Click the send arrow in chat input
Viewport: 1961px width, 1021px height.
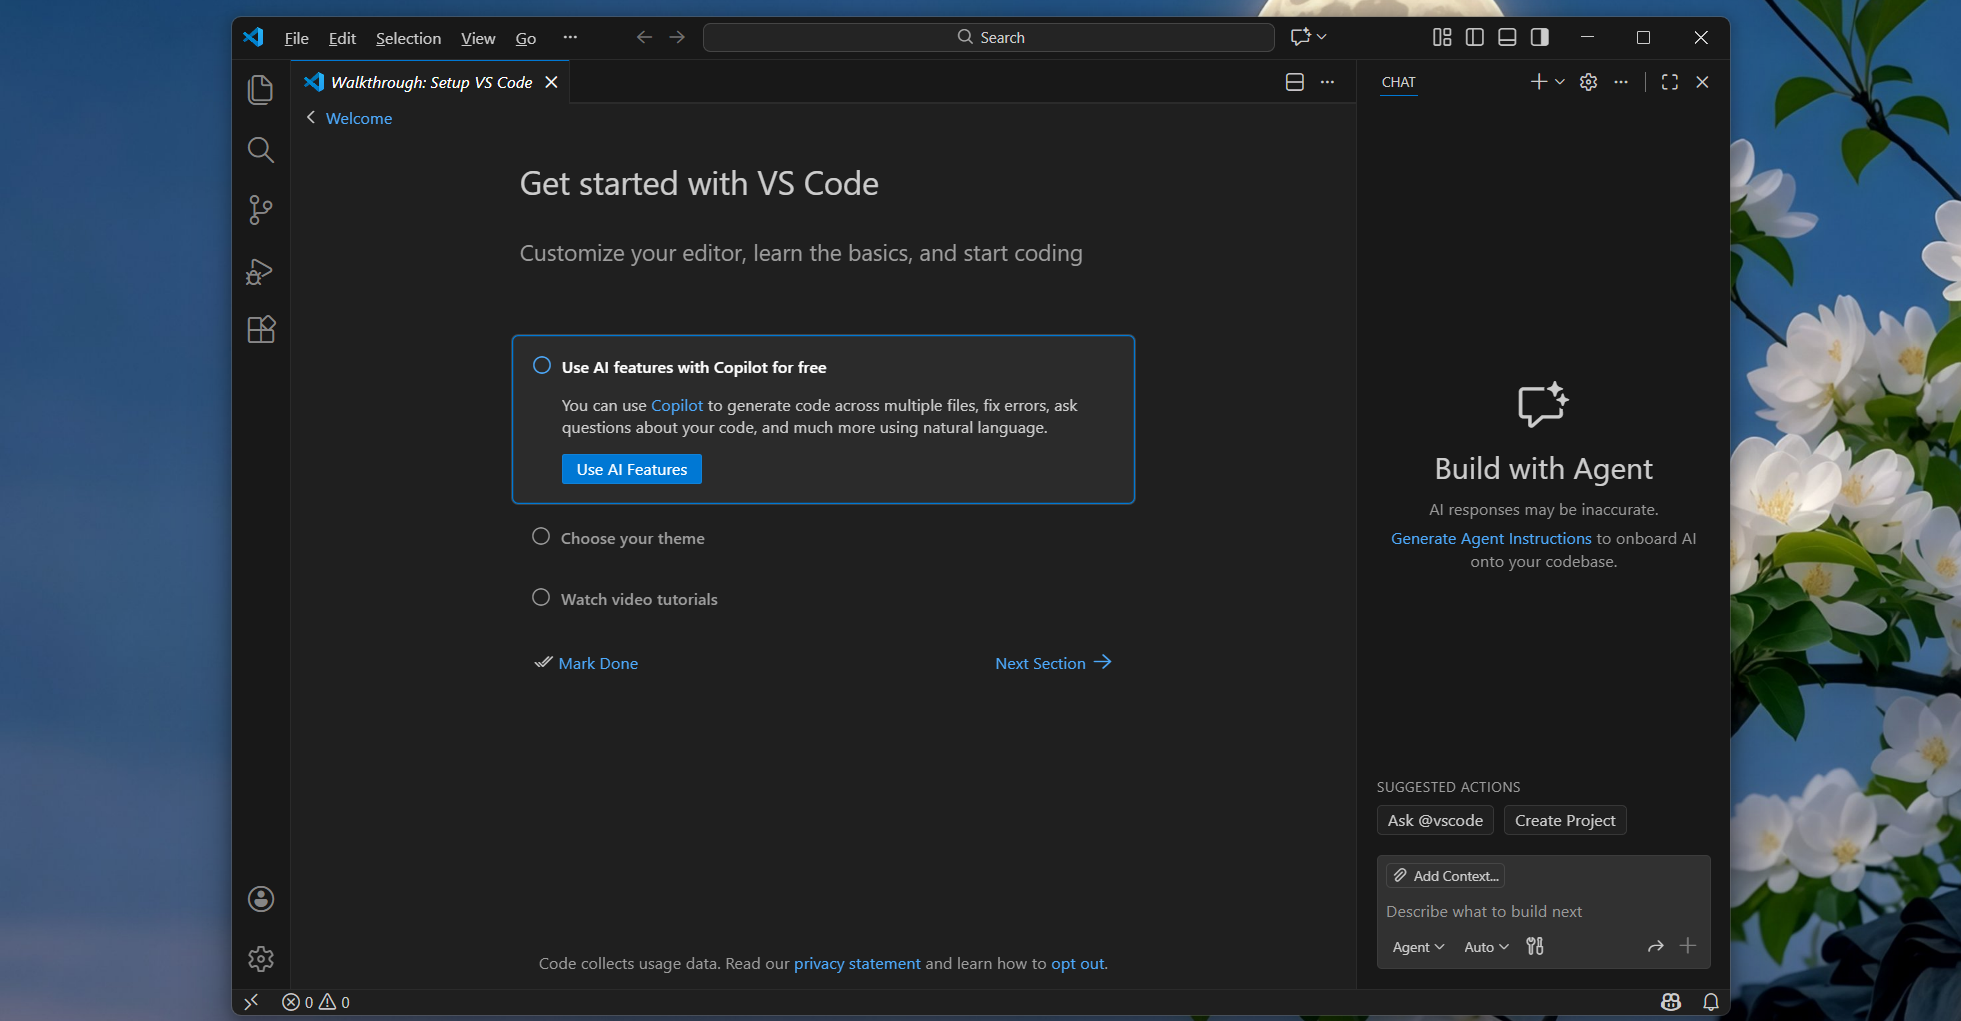pos(1656,946)
